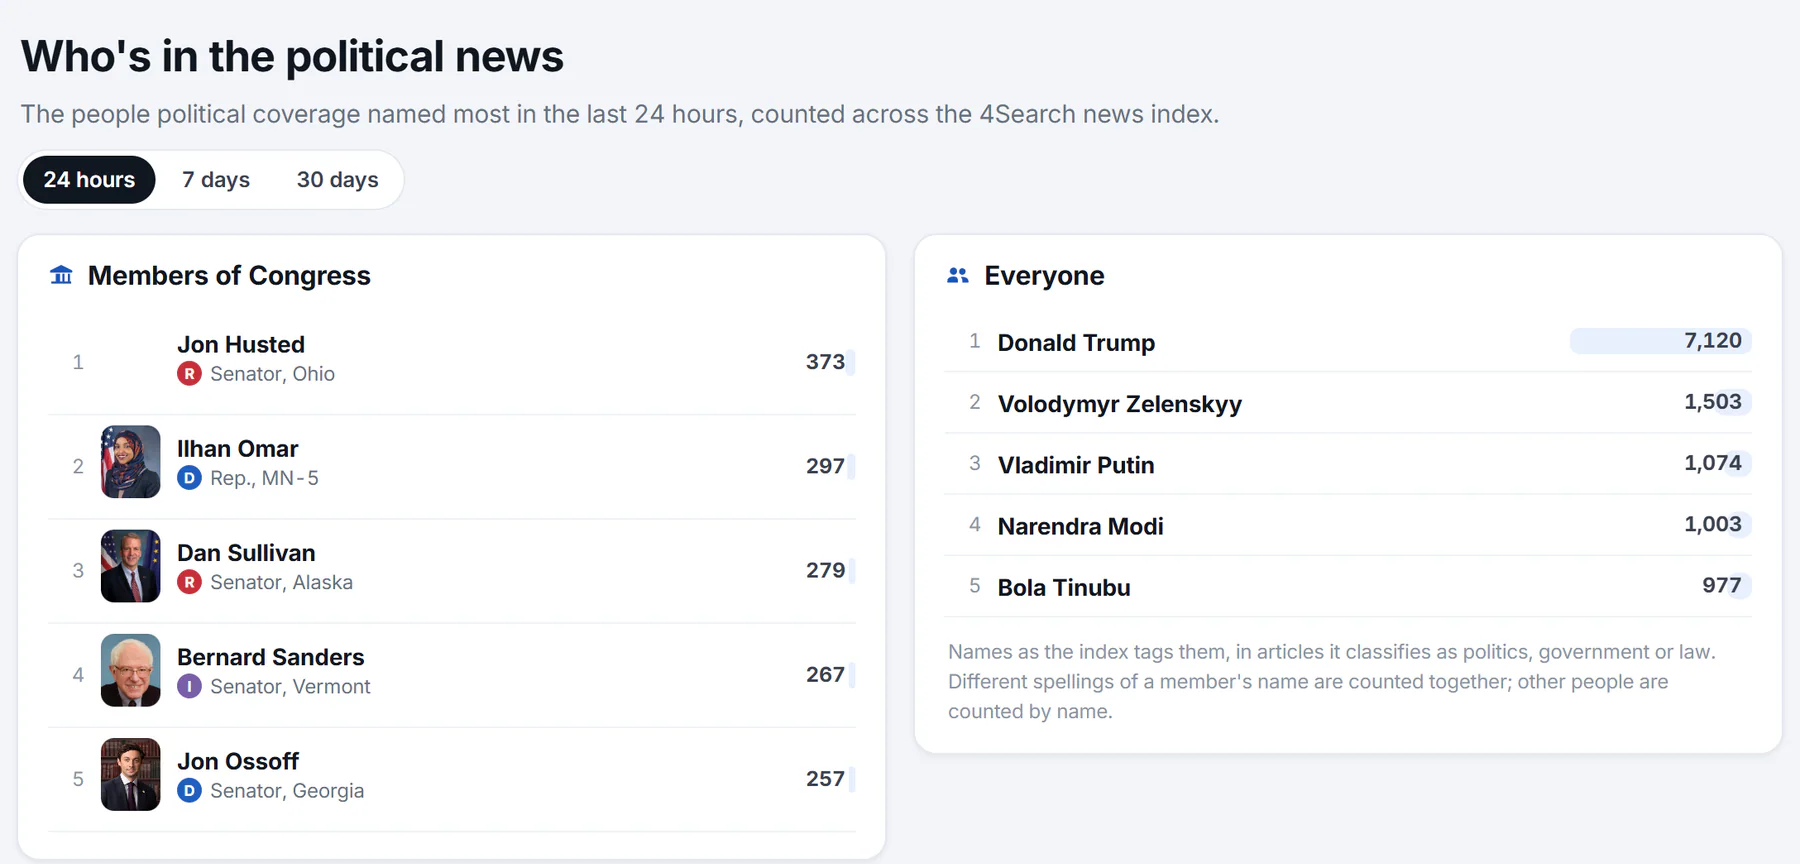
Task: Click Bernard Sanders' 267 mention count
Action: point(826,674)
